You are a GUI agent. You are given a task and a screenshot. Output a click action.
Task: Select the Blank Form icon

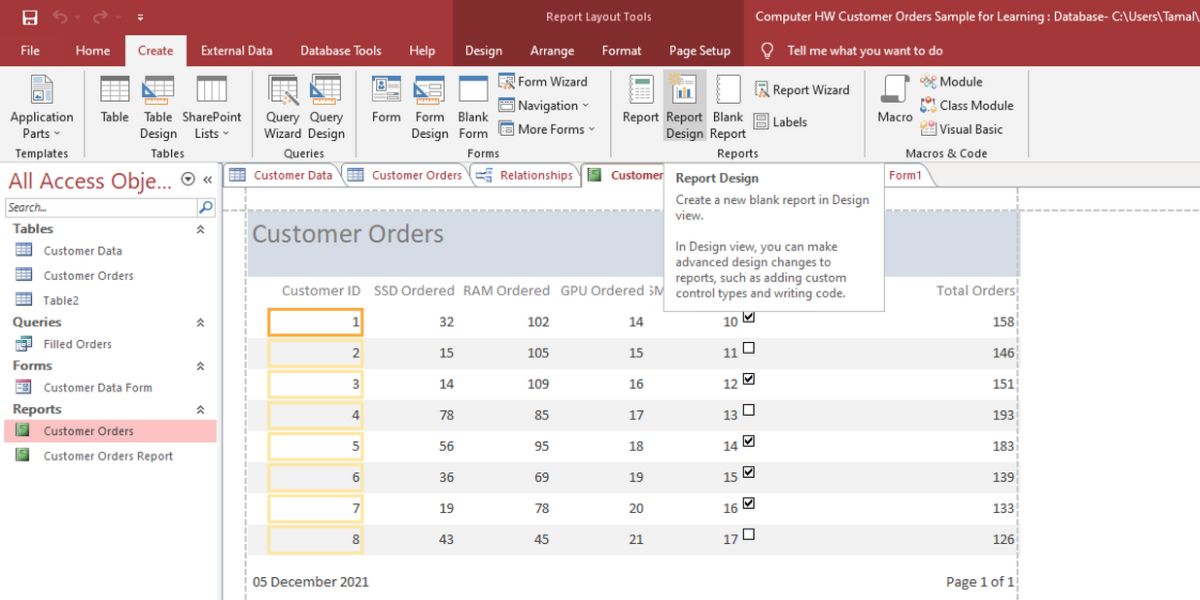coord(473,108)
